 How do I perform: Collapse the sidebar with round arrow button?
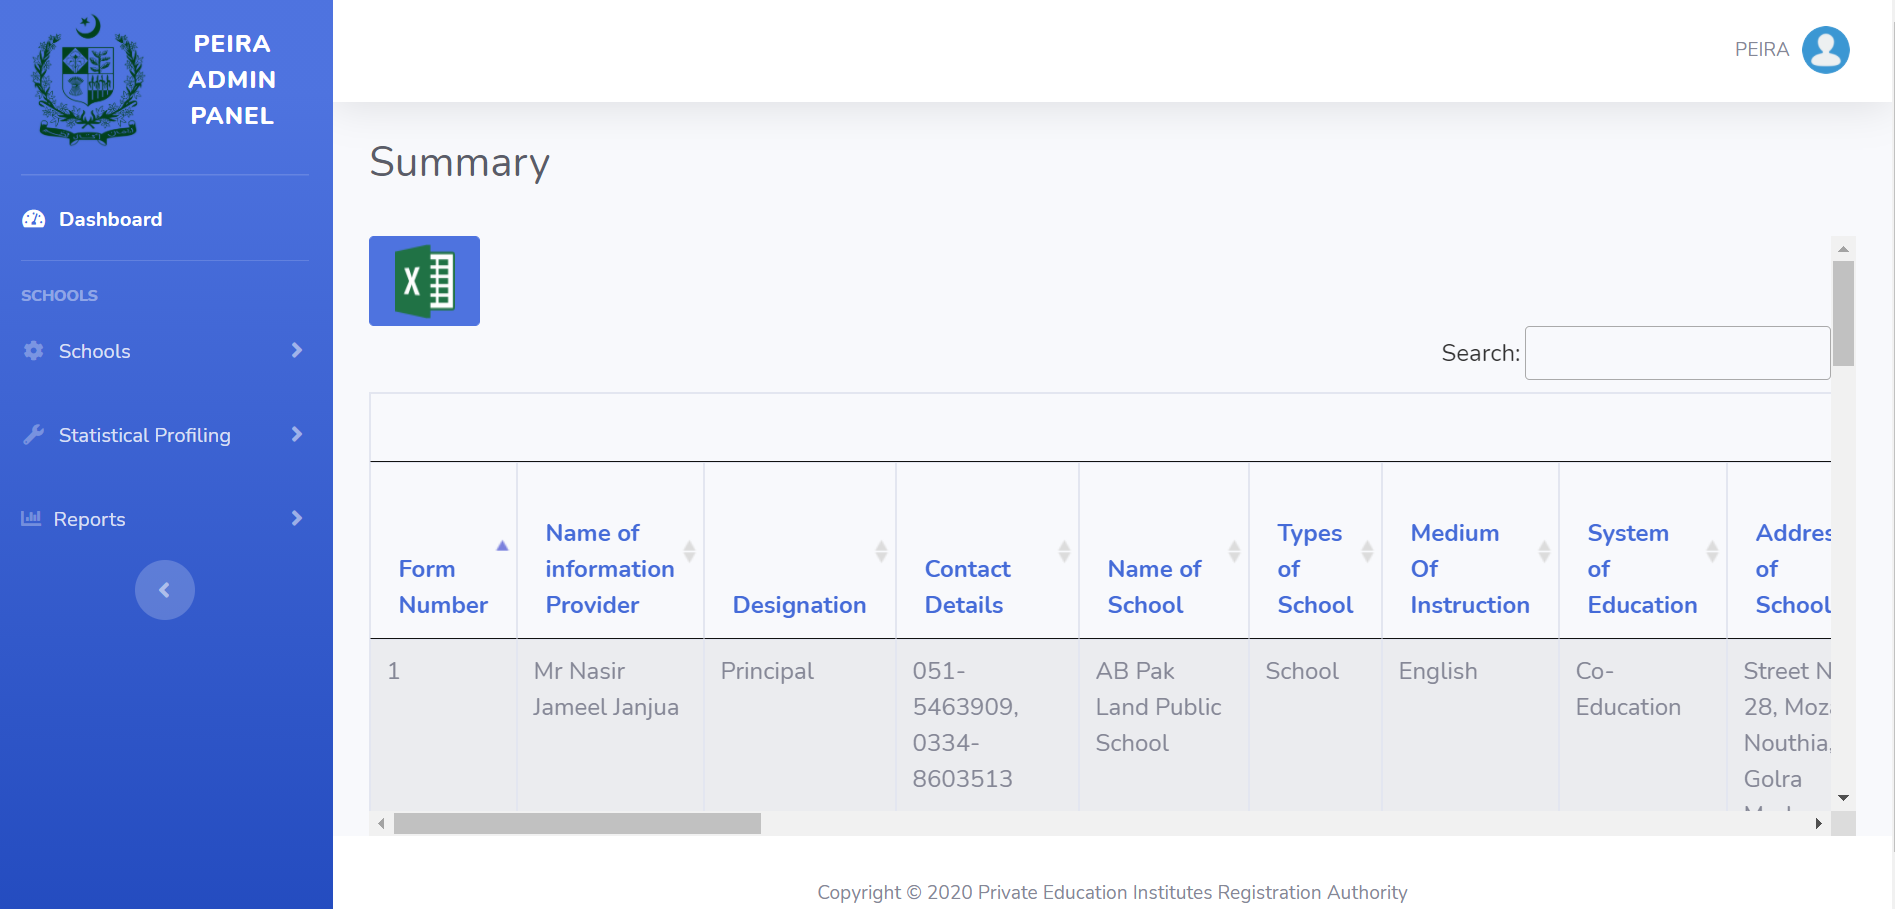[165, 590]
